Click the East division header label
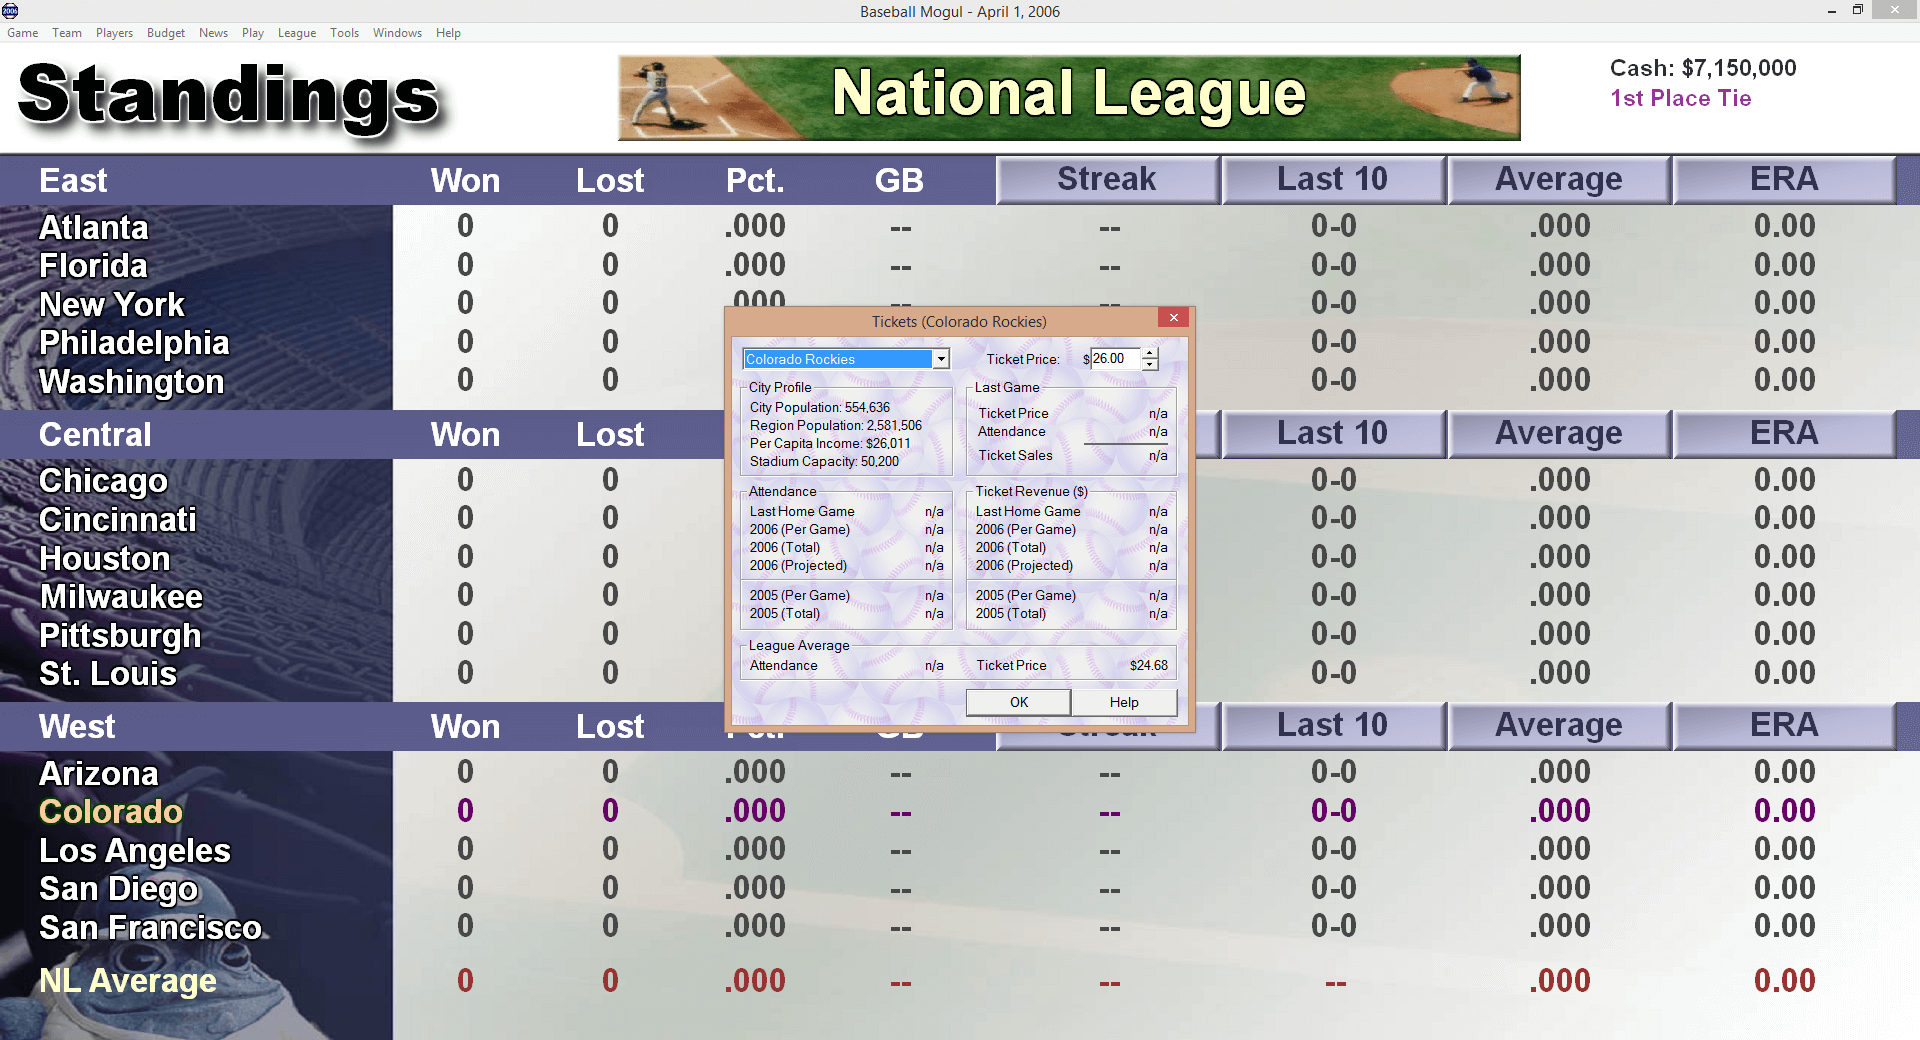 73,181
